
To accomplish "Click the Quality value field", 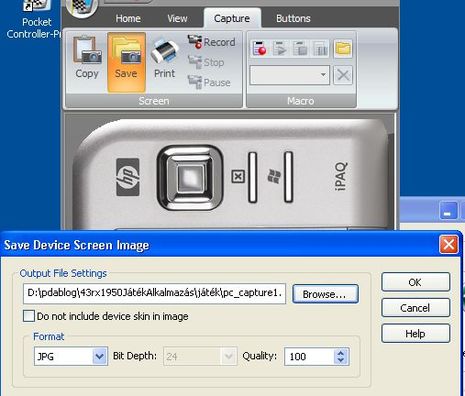I will (x=309, y=356).
